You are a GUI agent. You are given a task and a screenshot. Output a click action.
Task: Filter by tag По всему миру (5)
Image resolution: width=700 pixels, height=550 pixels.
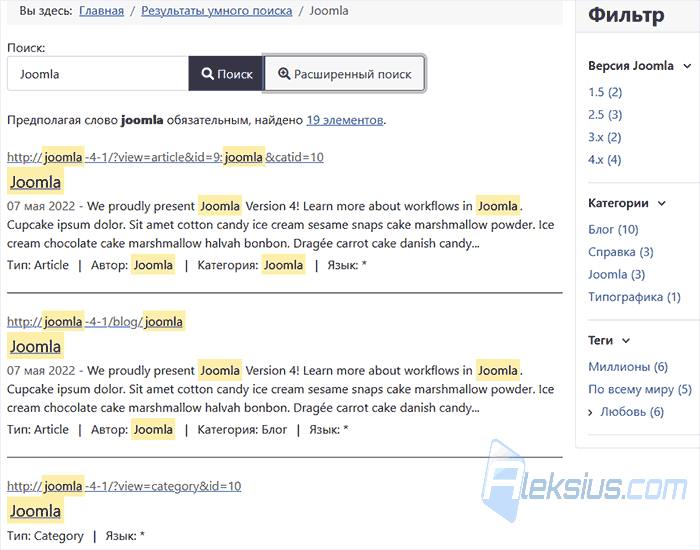(640, 389)
